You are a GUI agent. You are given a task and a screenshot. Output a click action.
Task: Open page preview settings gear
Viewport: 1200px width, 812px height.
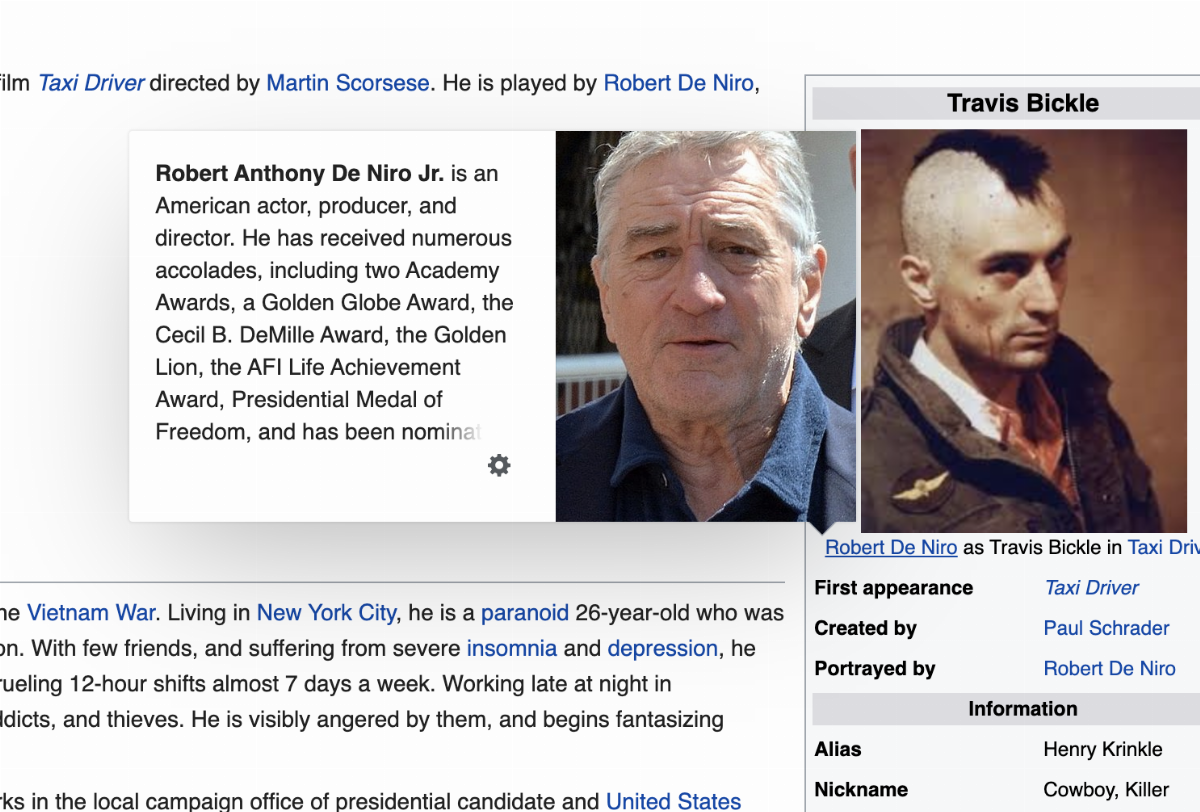pyautogui.click(x=499, y=465)
